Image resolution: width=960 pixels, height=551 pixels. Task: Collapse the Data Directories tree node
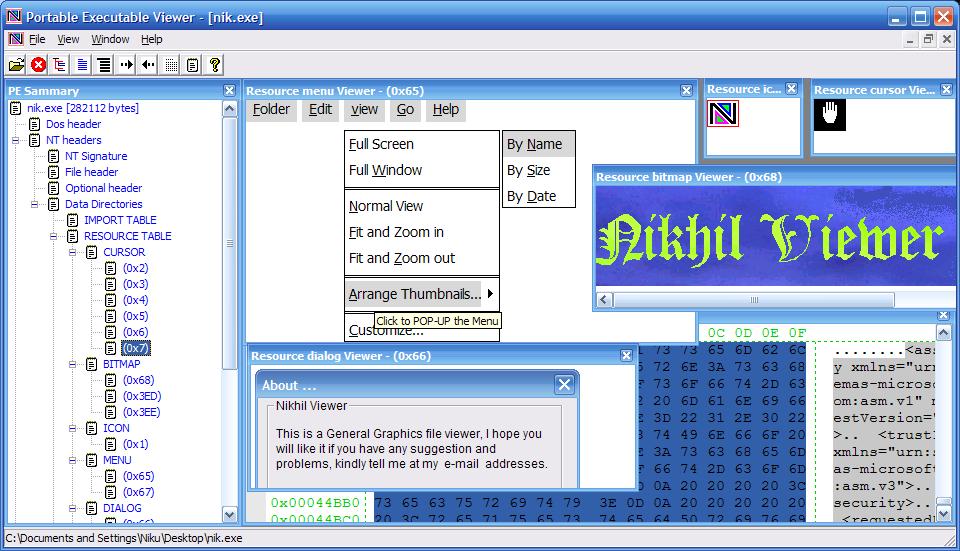tap(34, 204)
